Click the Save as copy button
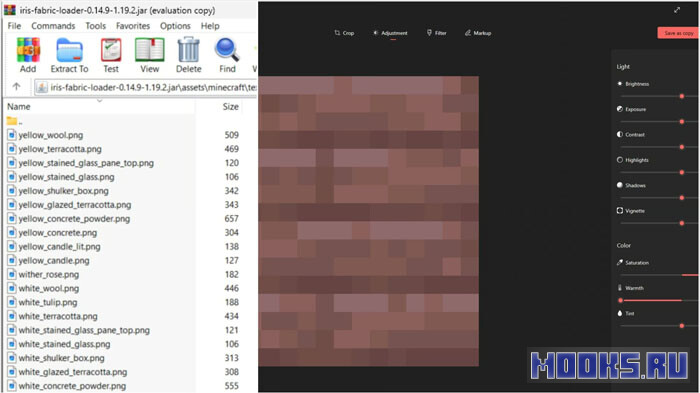This screenshot has width=700, height=393. (679, 33)
